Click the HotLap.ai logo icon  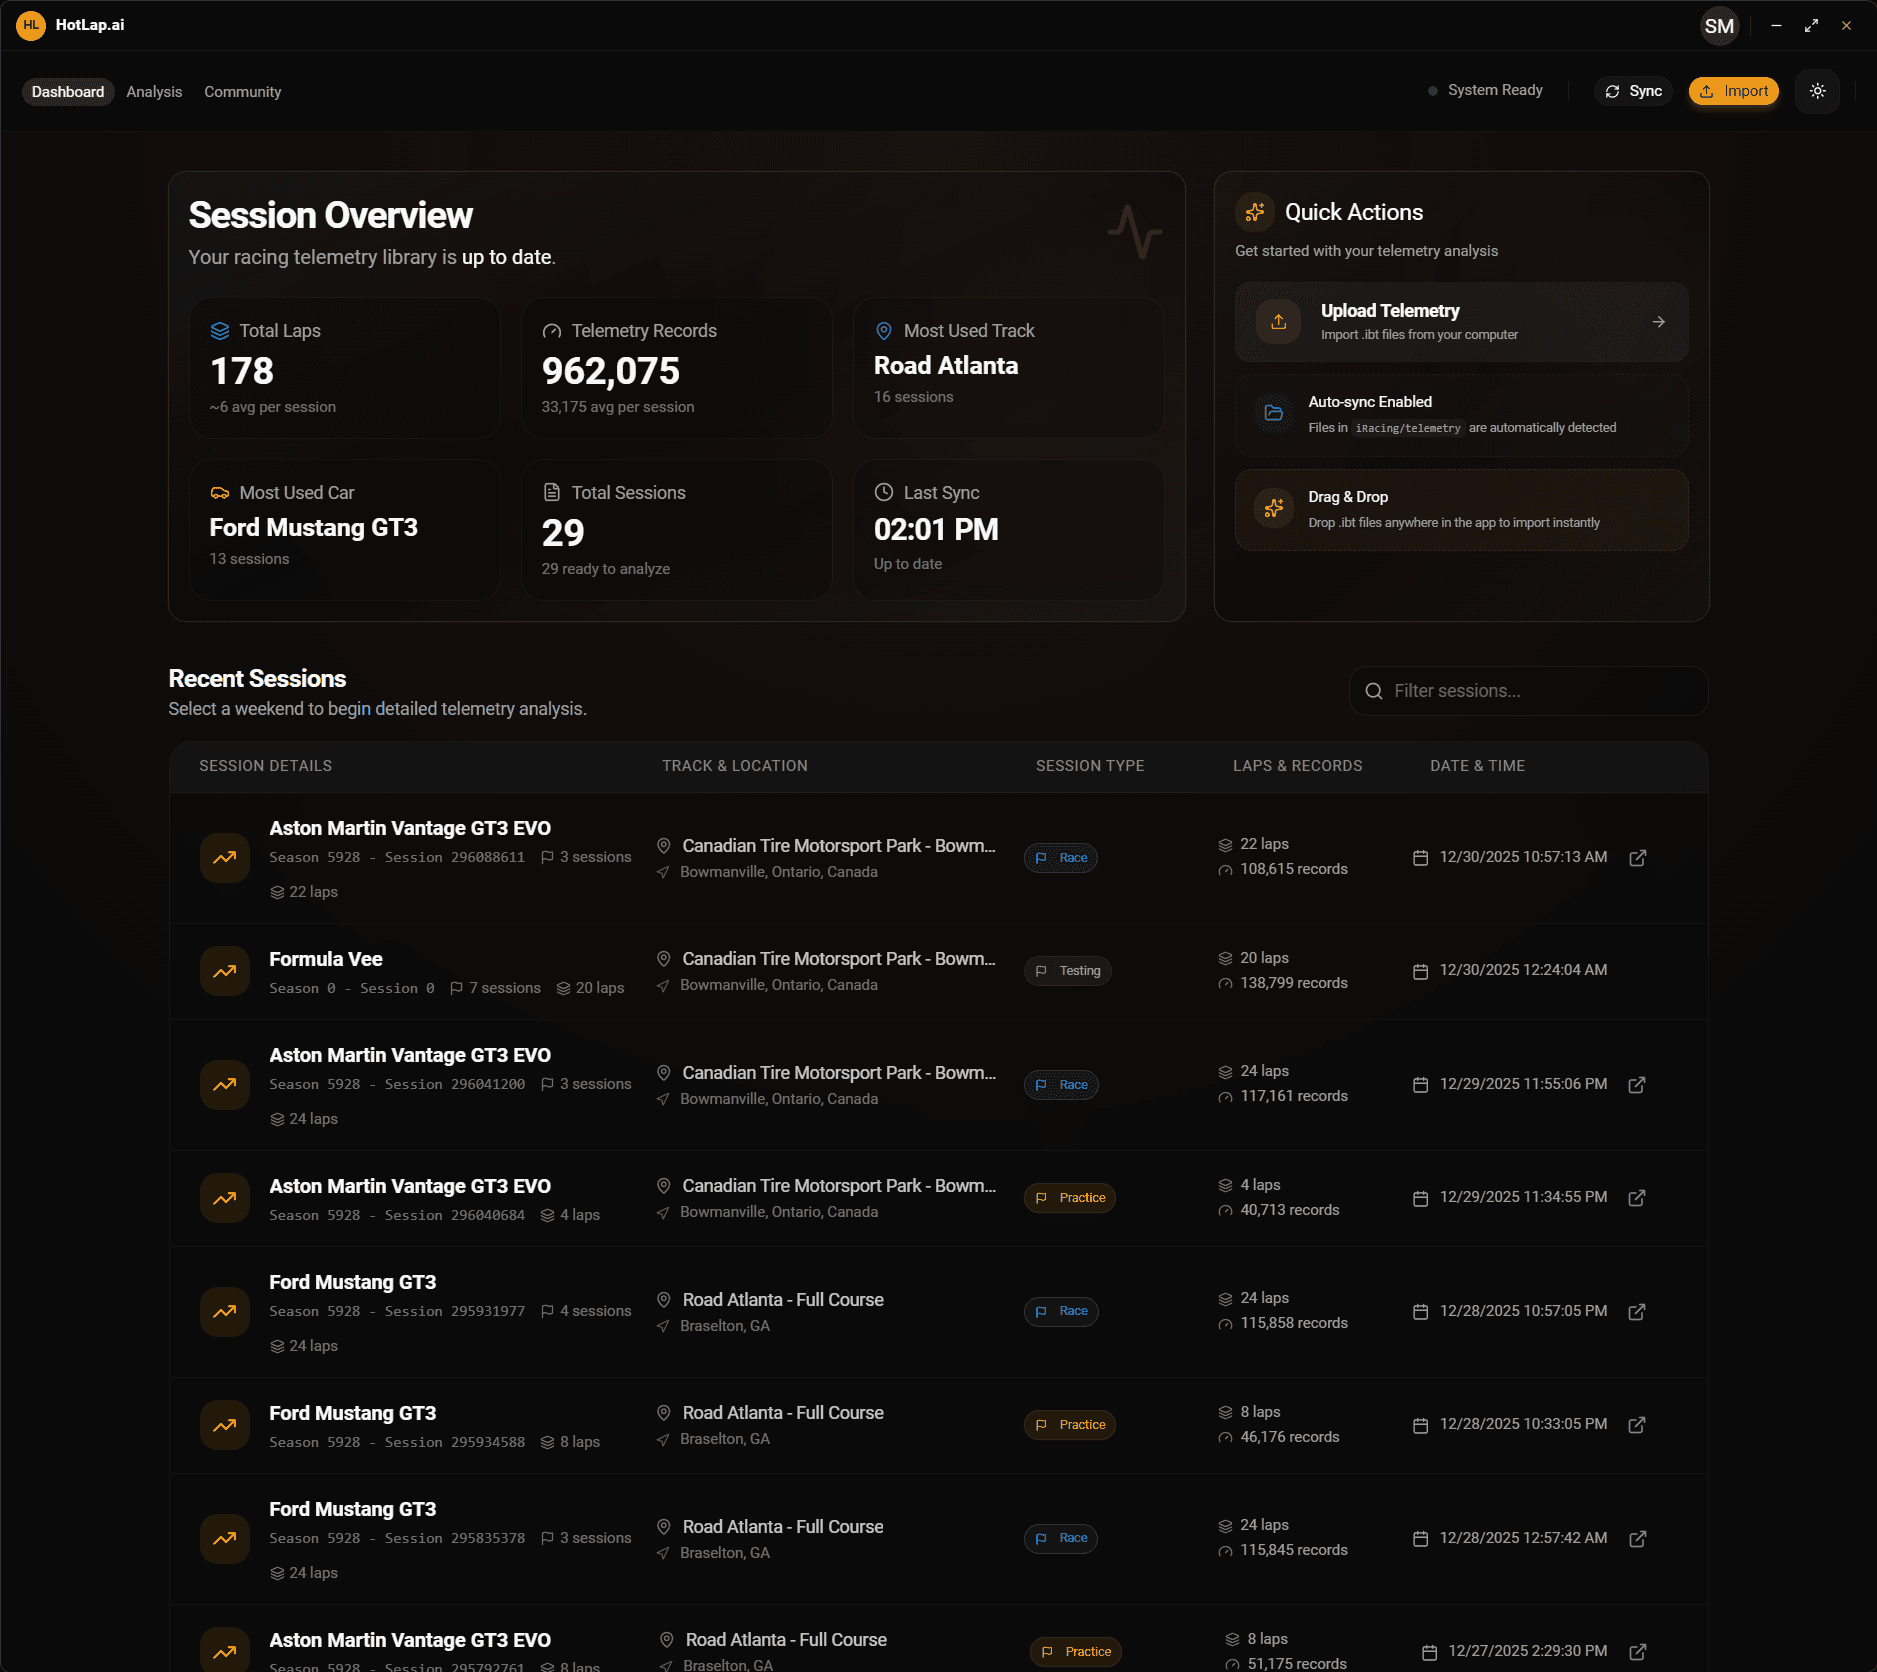tap(31, 24)
